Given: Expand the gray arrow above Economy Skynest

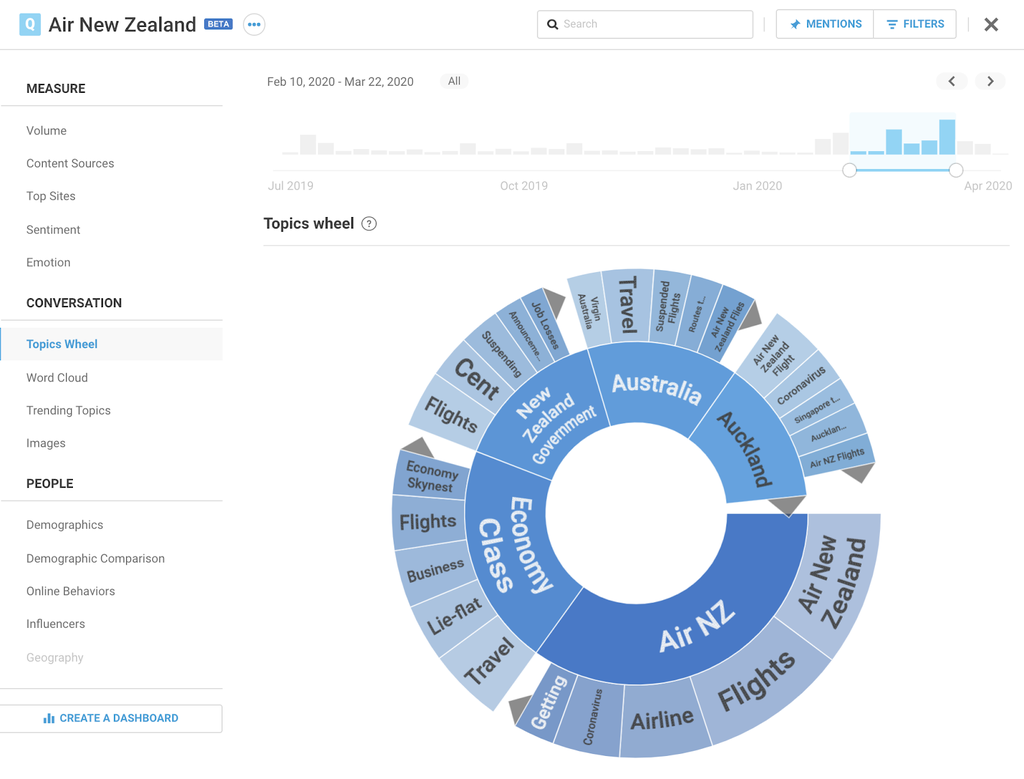Looking at the screenshot, I should click(418, 447).
